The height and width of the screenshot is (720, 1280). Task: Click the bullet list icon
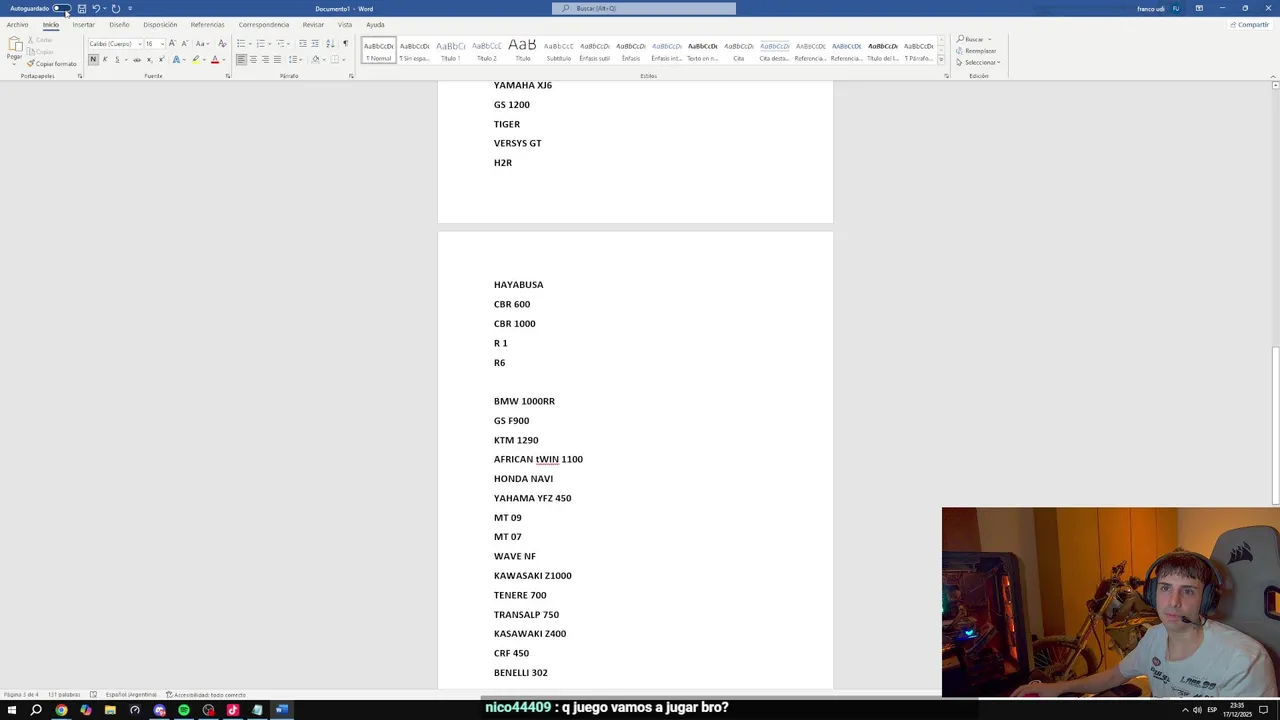click(241, 44)
